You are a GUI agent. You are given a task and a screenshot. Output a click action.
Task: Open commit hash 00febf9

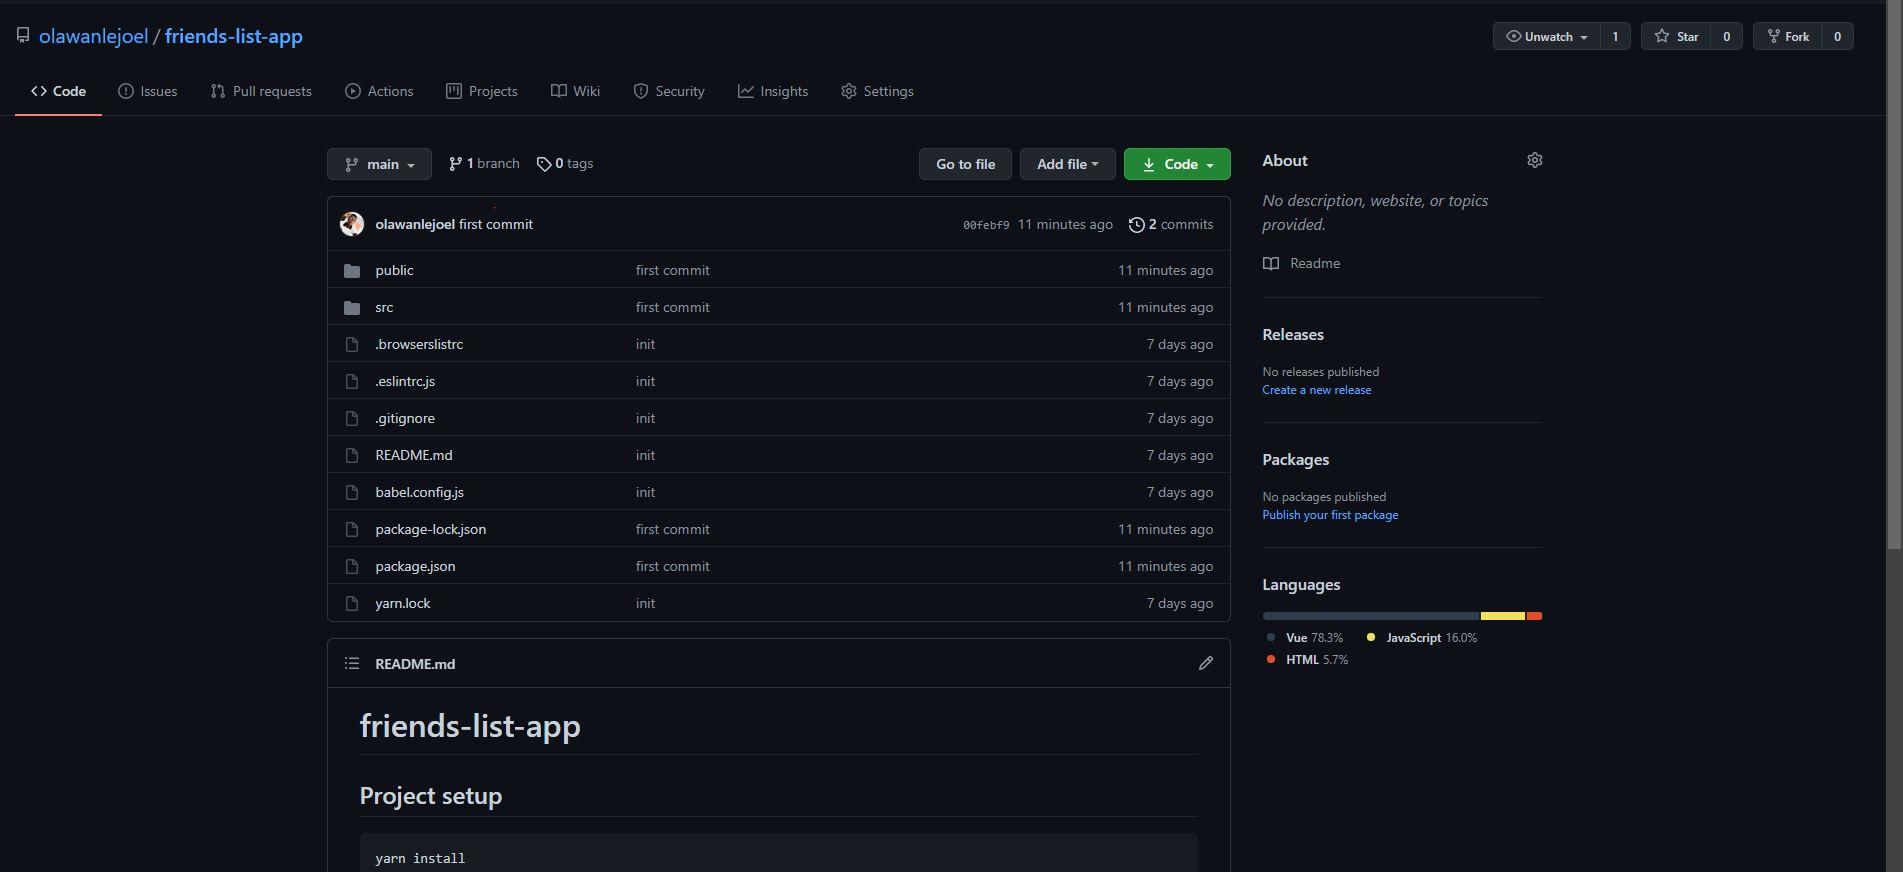[x=986, y=225]
